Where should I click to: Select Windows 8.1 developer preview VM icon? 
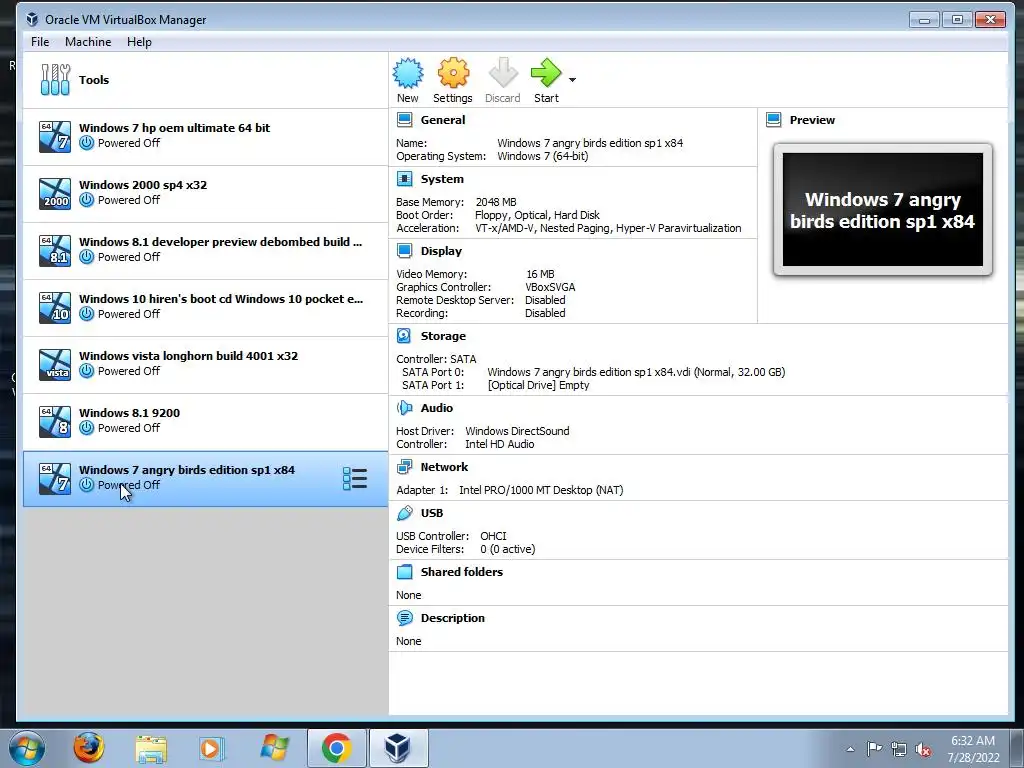pyautogui.click(x=55, y=251)
